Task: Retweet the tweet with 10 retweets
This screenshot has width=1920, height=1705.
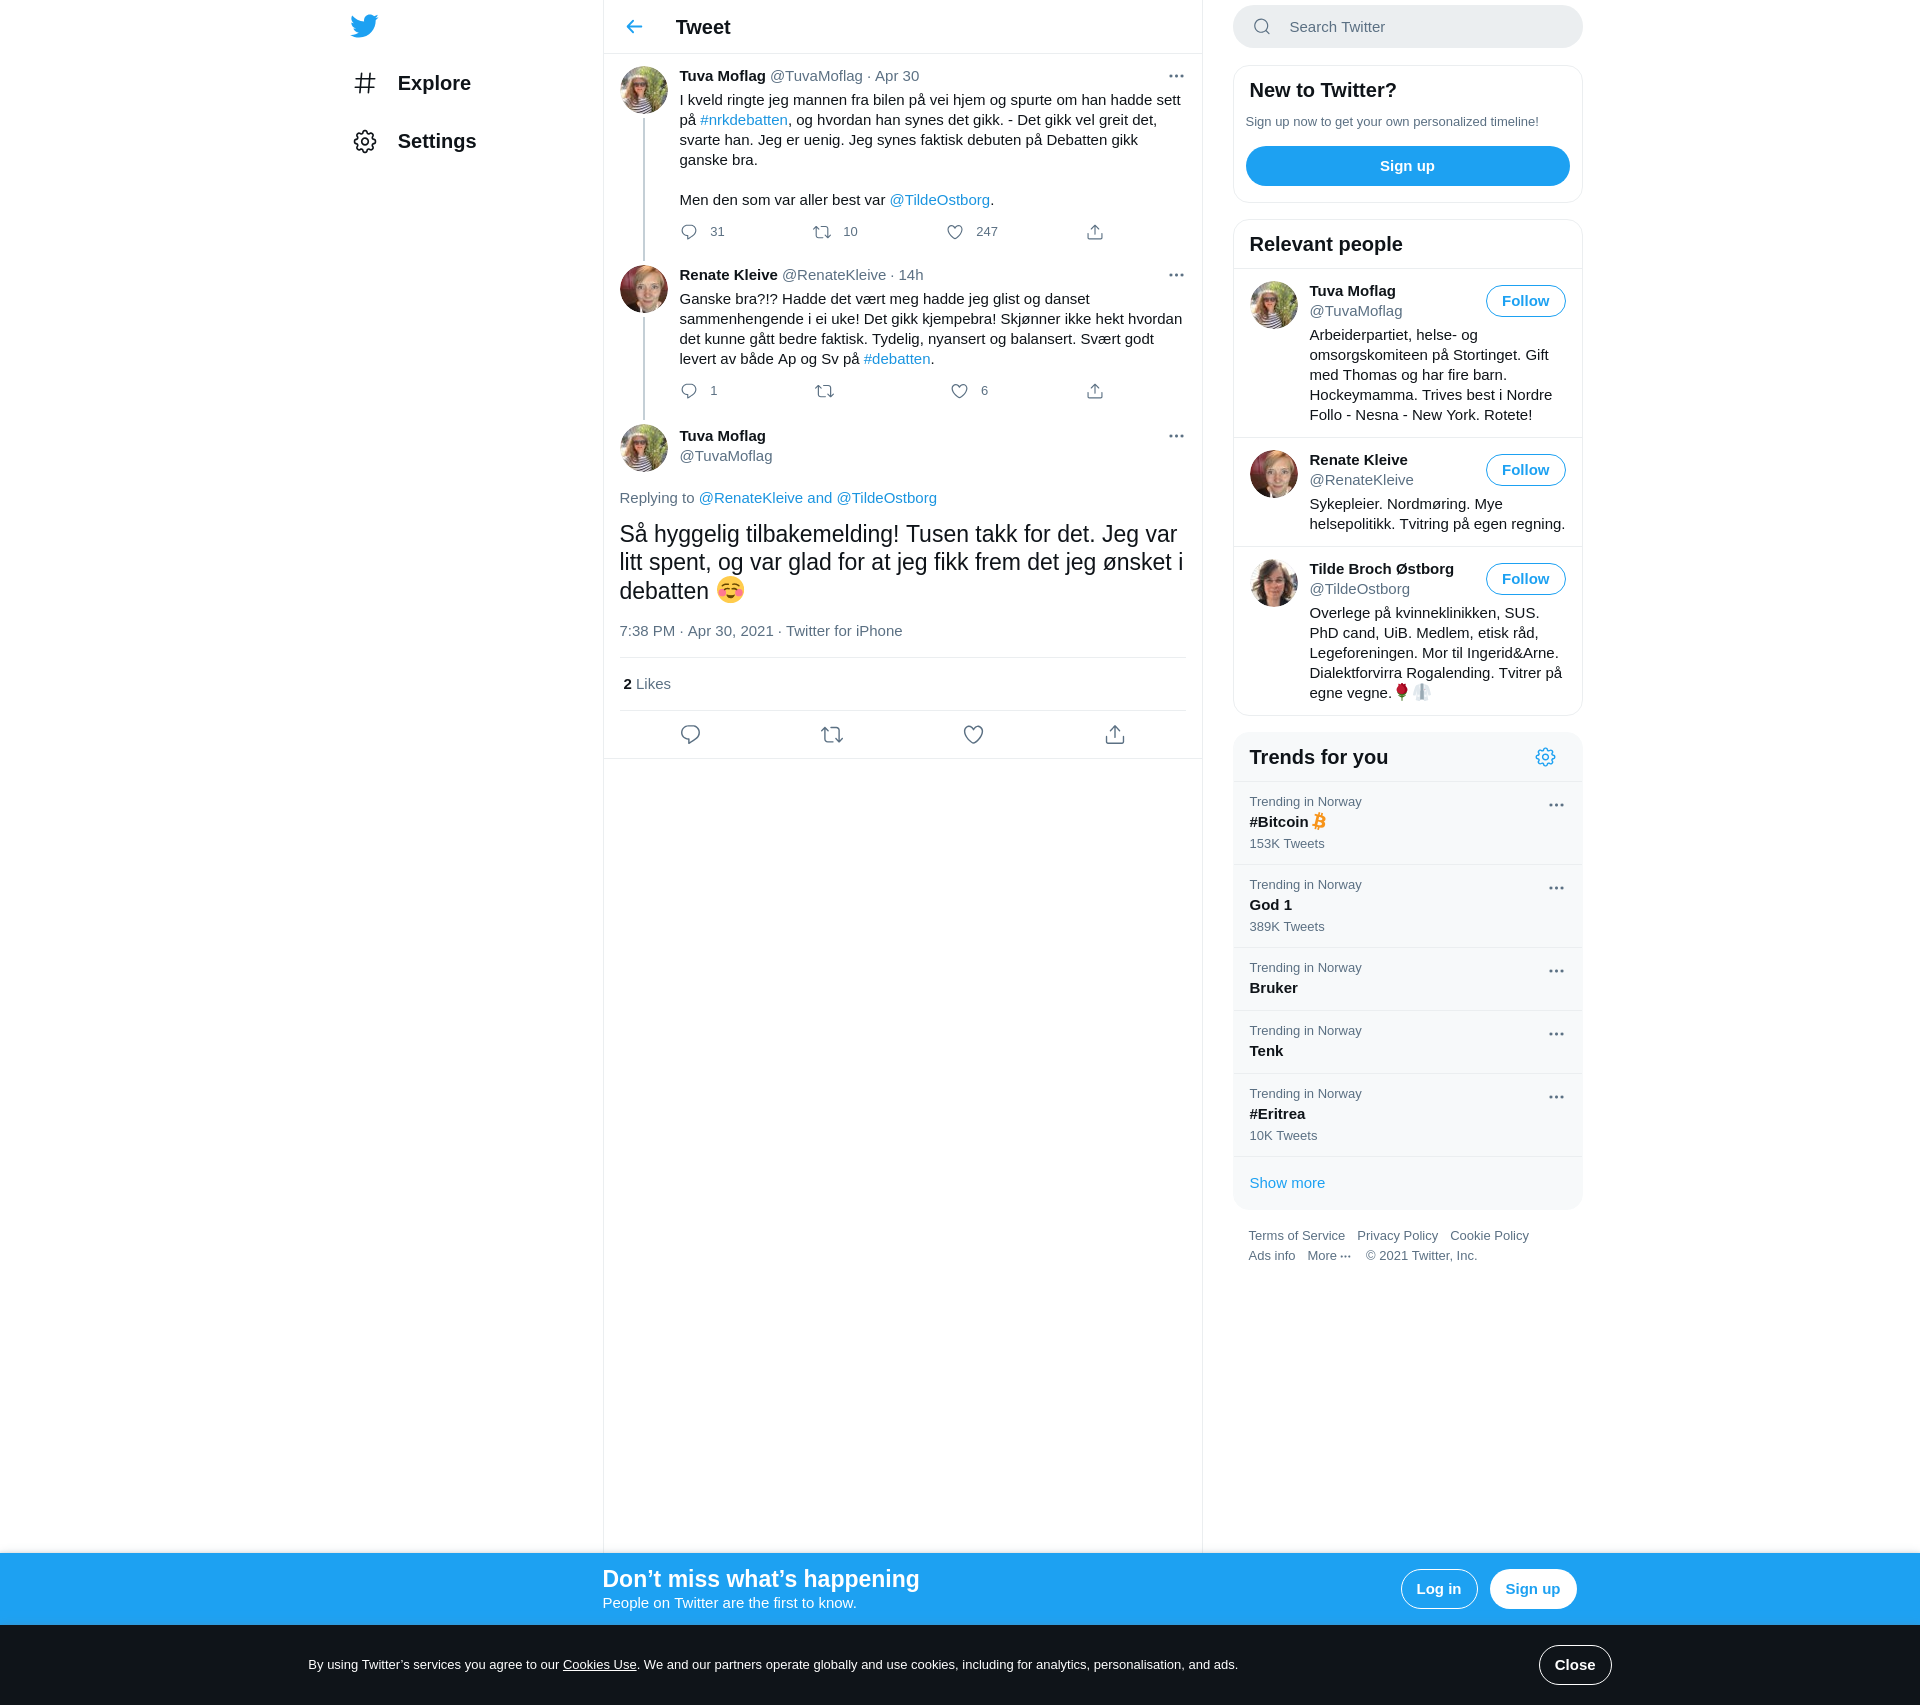Action: pyautogui.click(x=822, y=232)
